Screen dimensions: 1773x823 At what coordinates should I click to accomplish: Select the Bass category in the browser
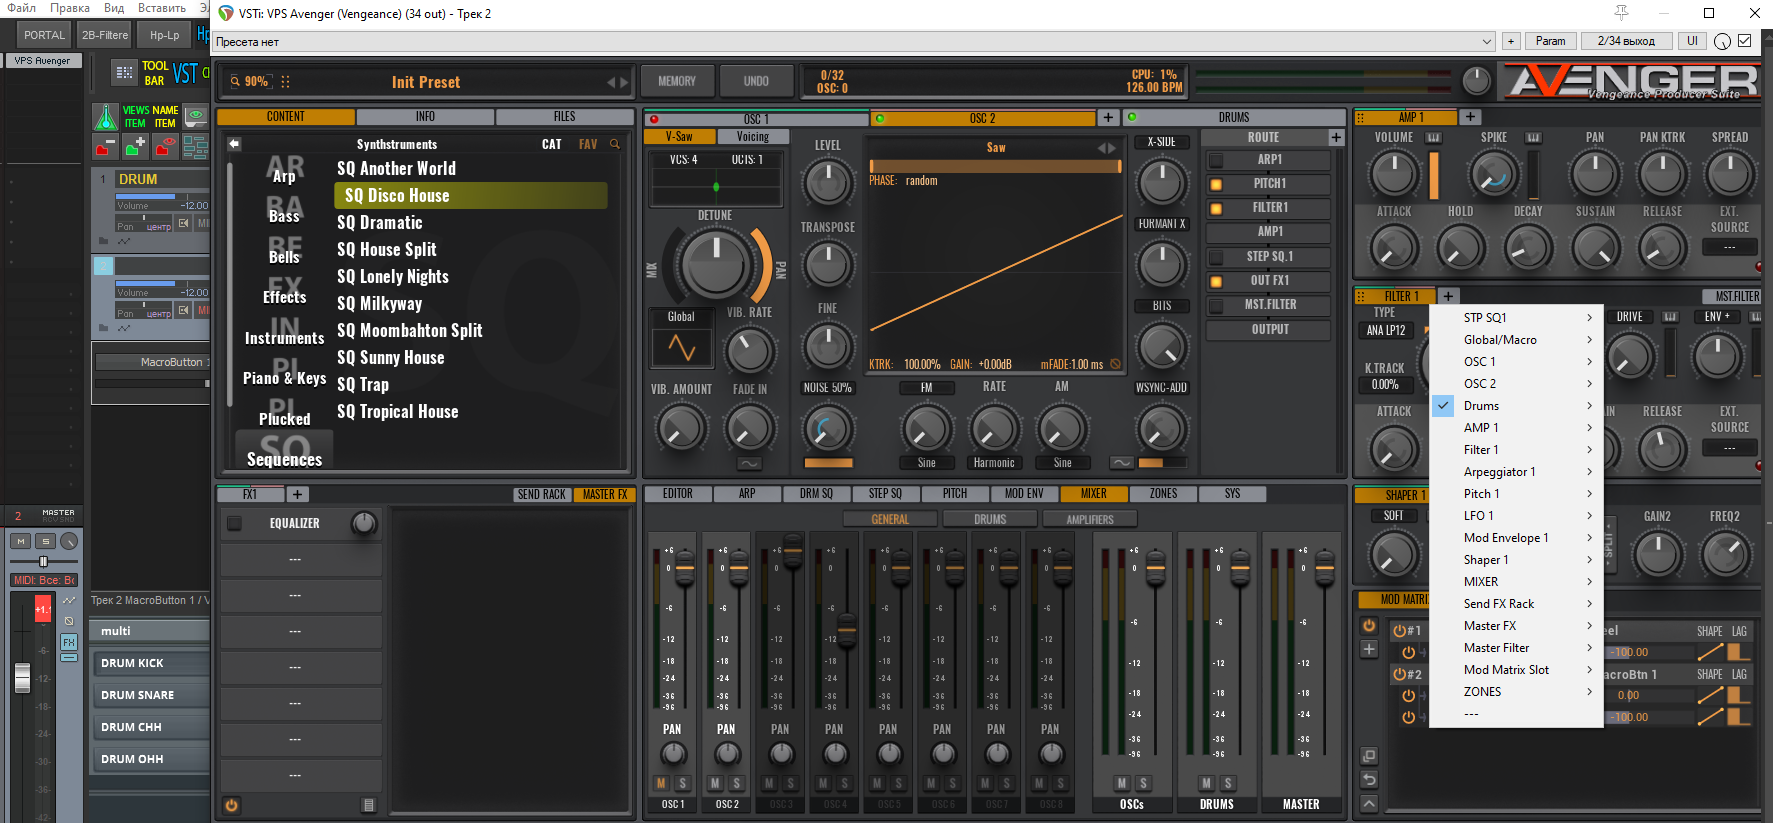click(284, 215)
